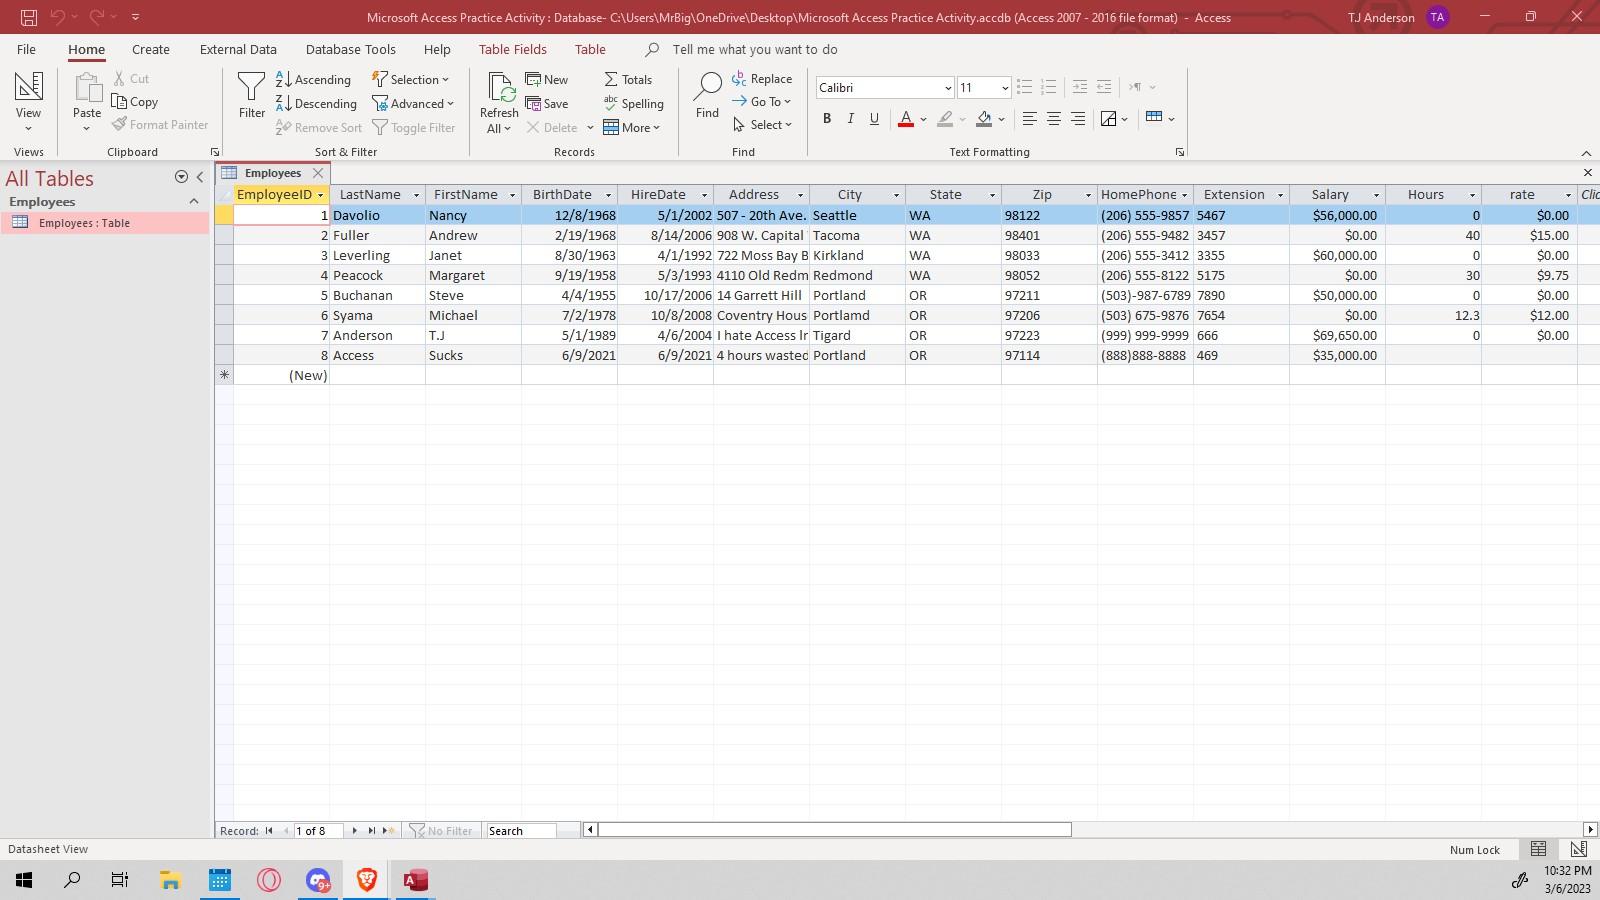Click Replace in Find group
Screen dimensions: 1600x900
pyautogui.click(x=762, y=79)
